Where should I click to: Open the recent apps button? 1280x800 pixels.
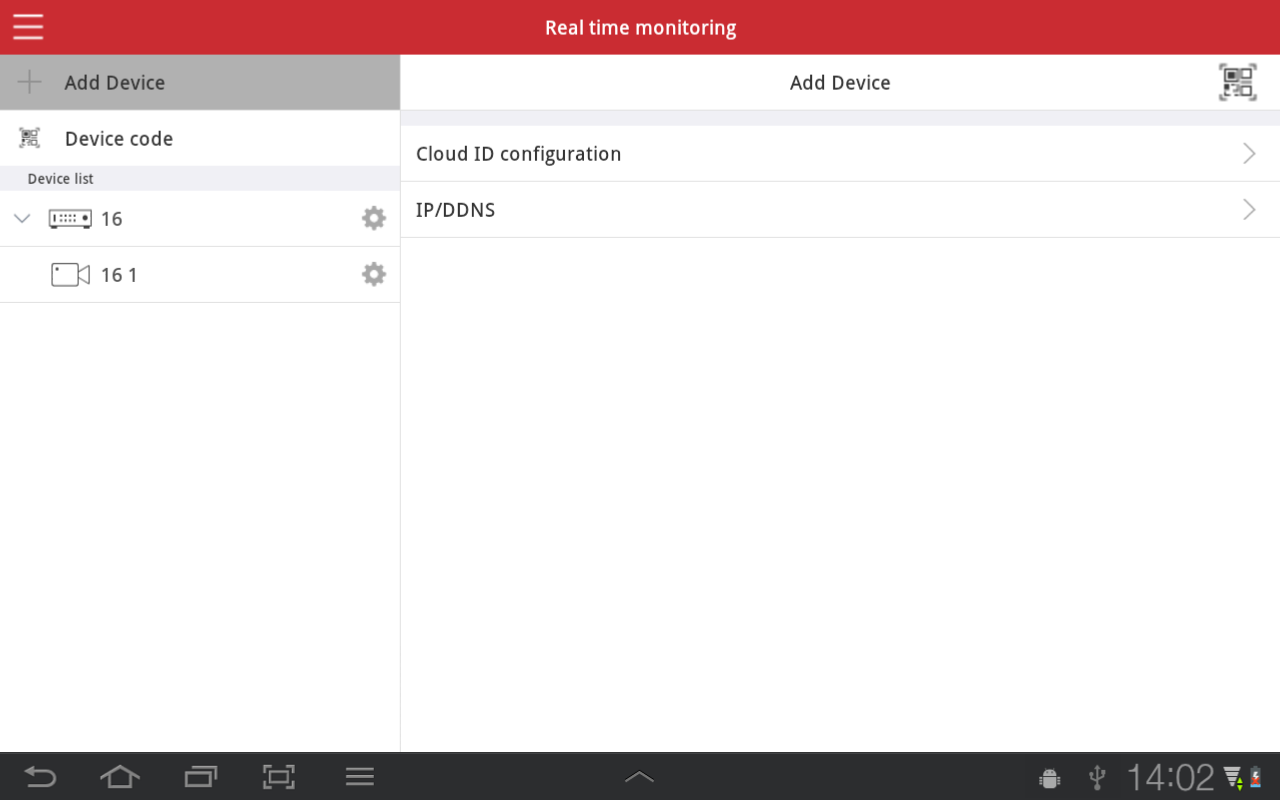pyautogui.click(x=201, y=776)
